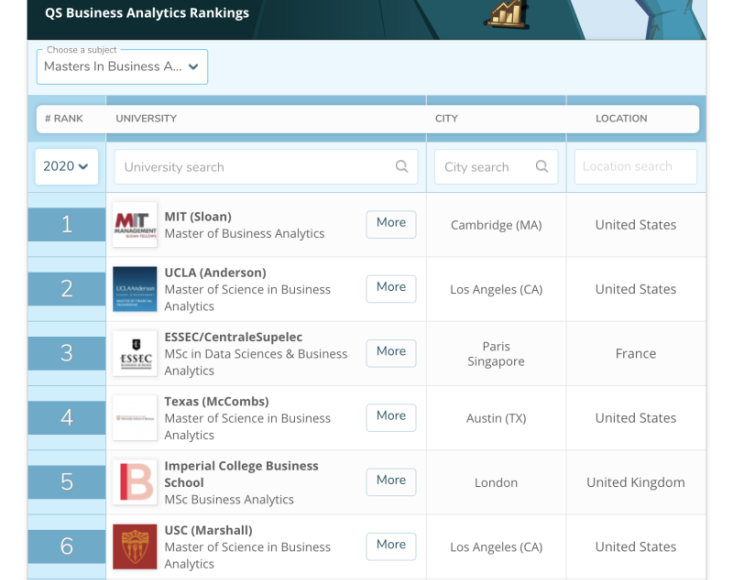
Task: Click the LOCATION column header
Action: click(621, 119)
